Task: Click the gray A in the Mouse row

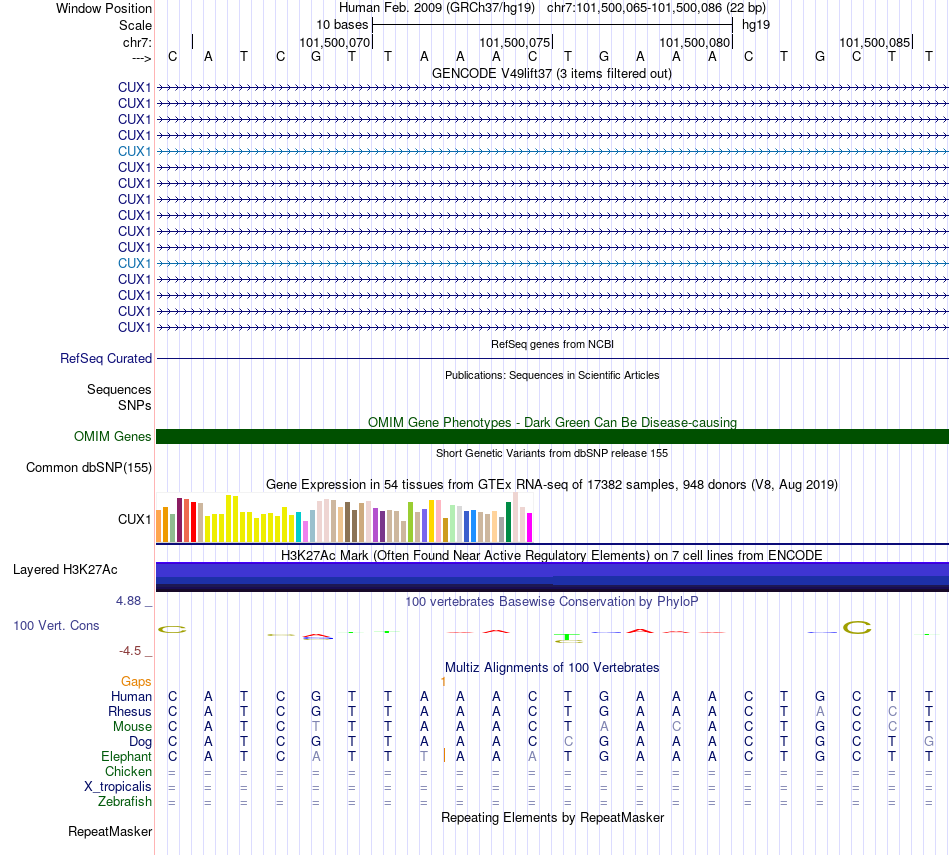Action: pyautogui.click(x=604, y=726)
